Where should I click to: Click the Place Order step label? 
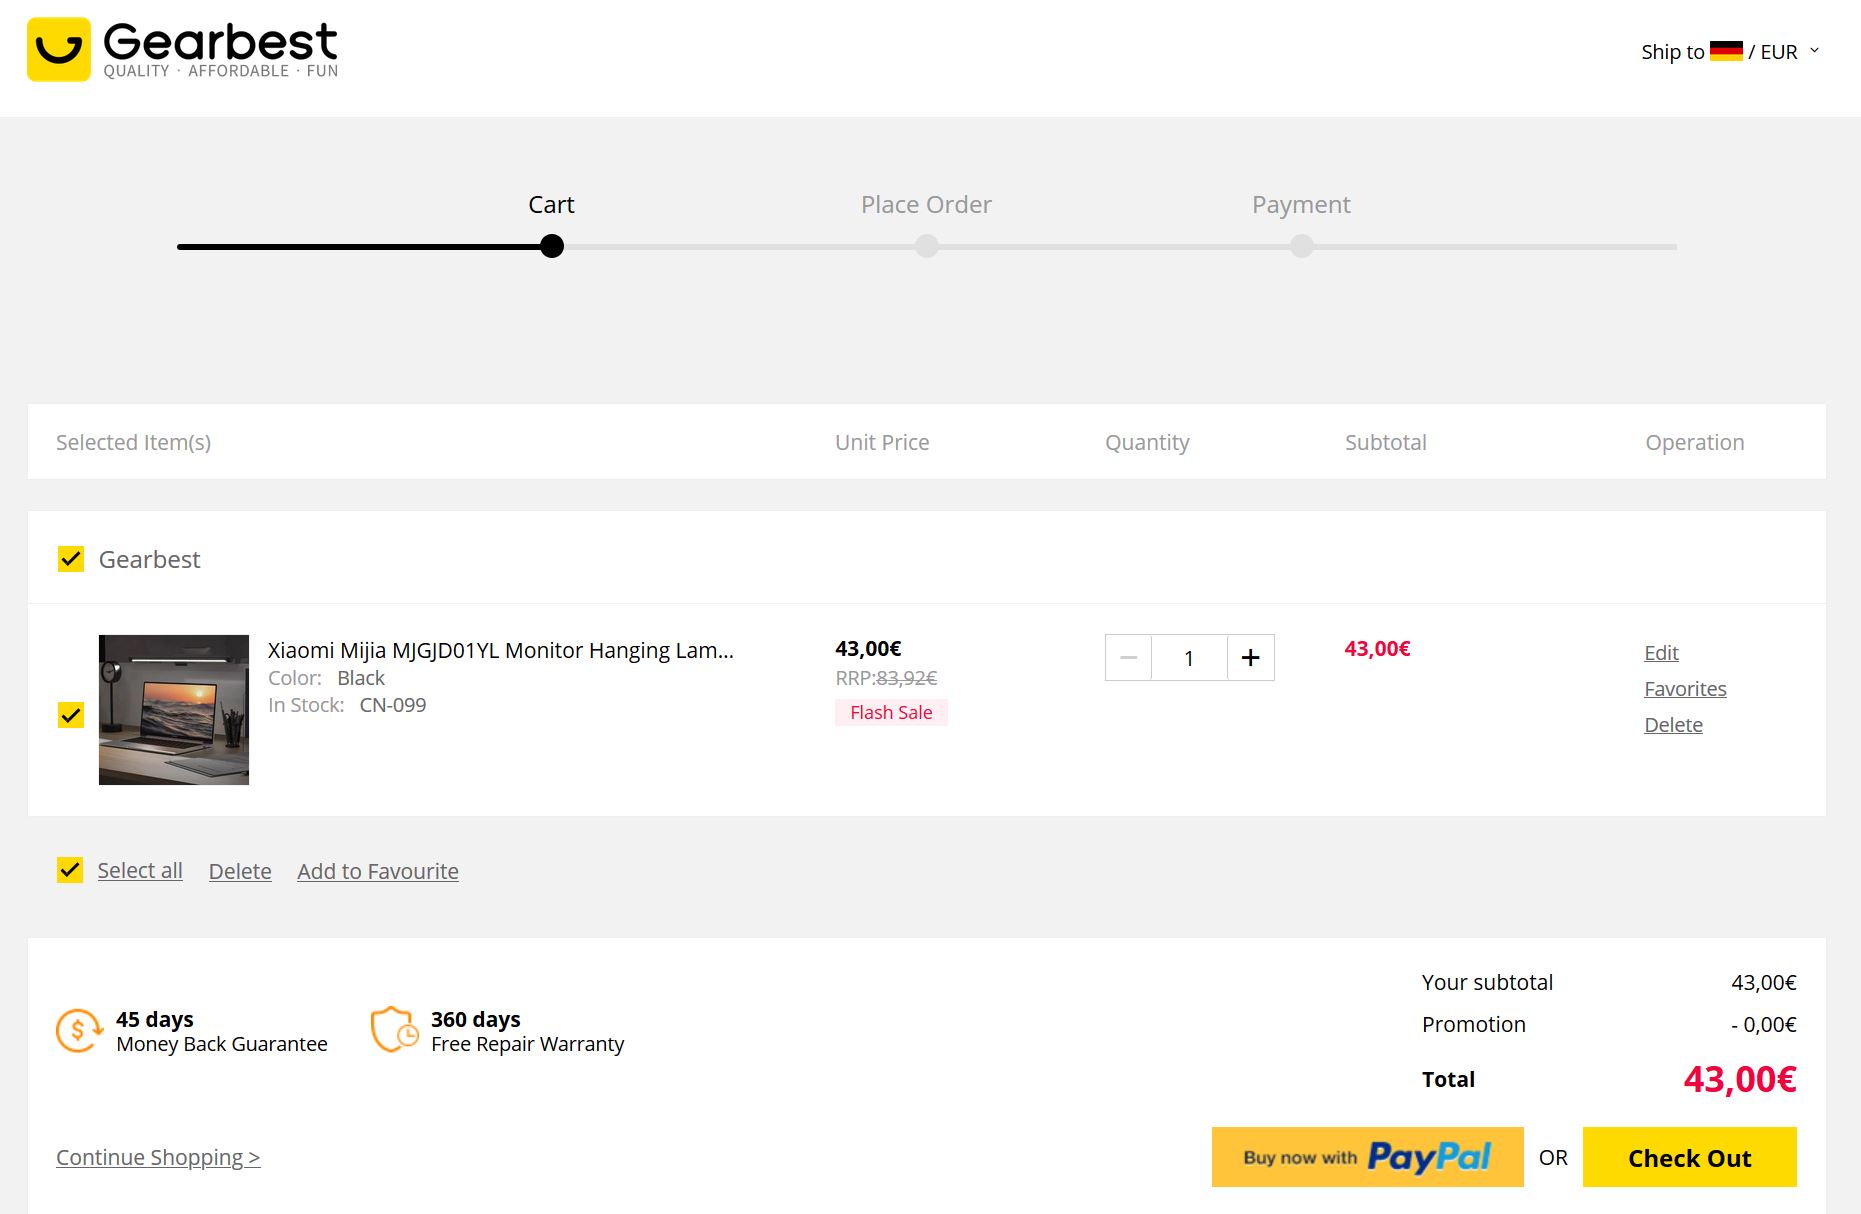[926, 204]
